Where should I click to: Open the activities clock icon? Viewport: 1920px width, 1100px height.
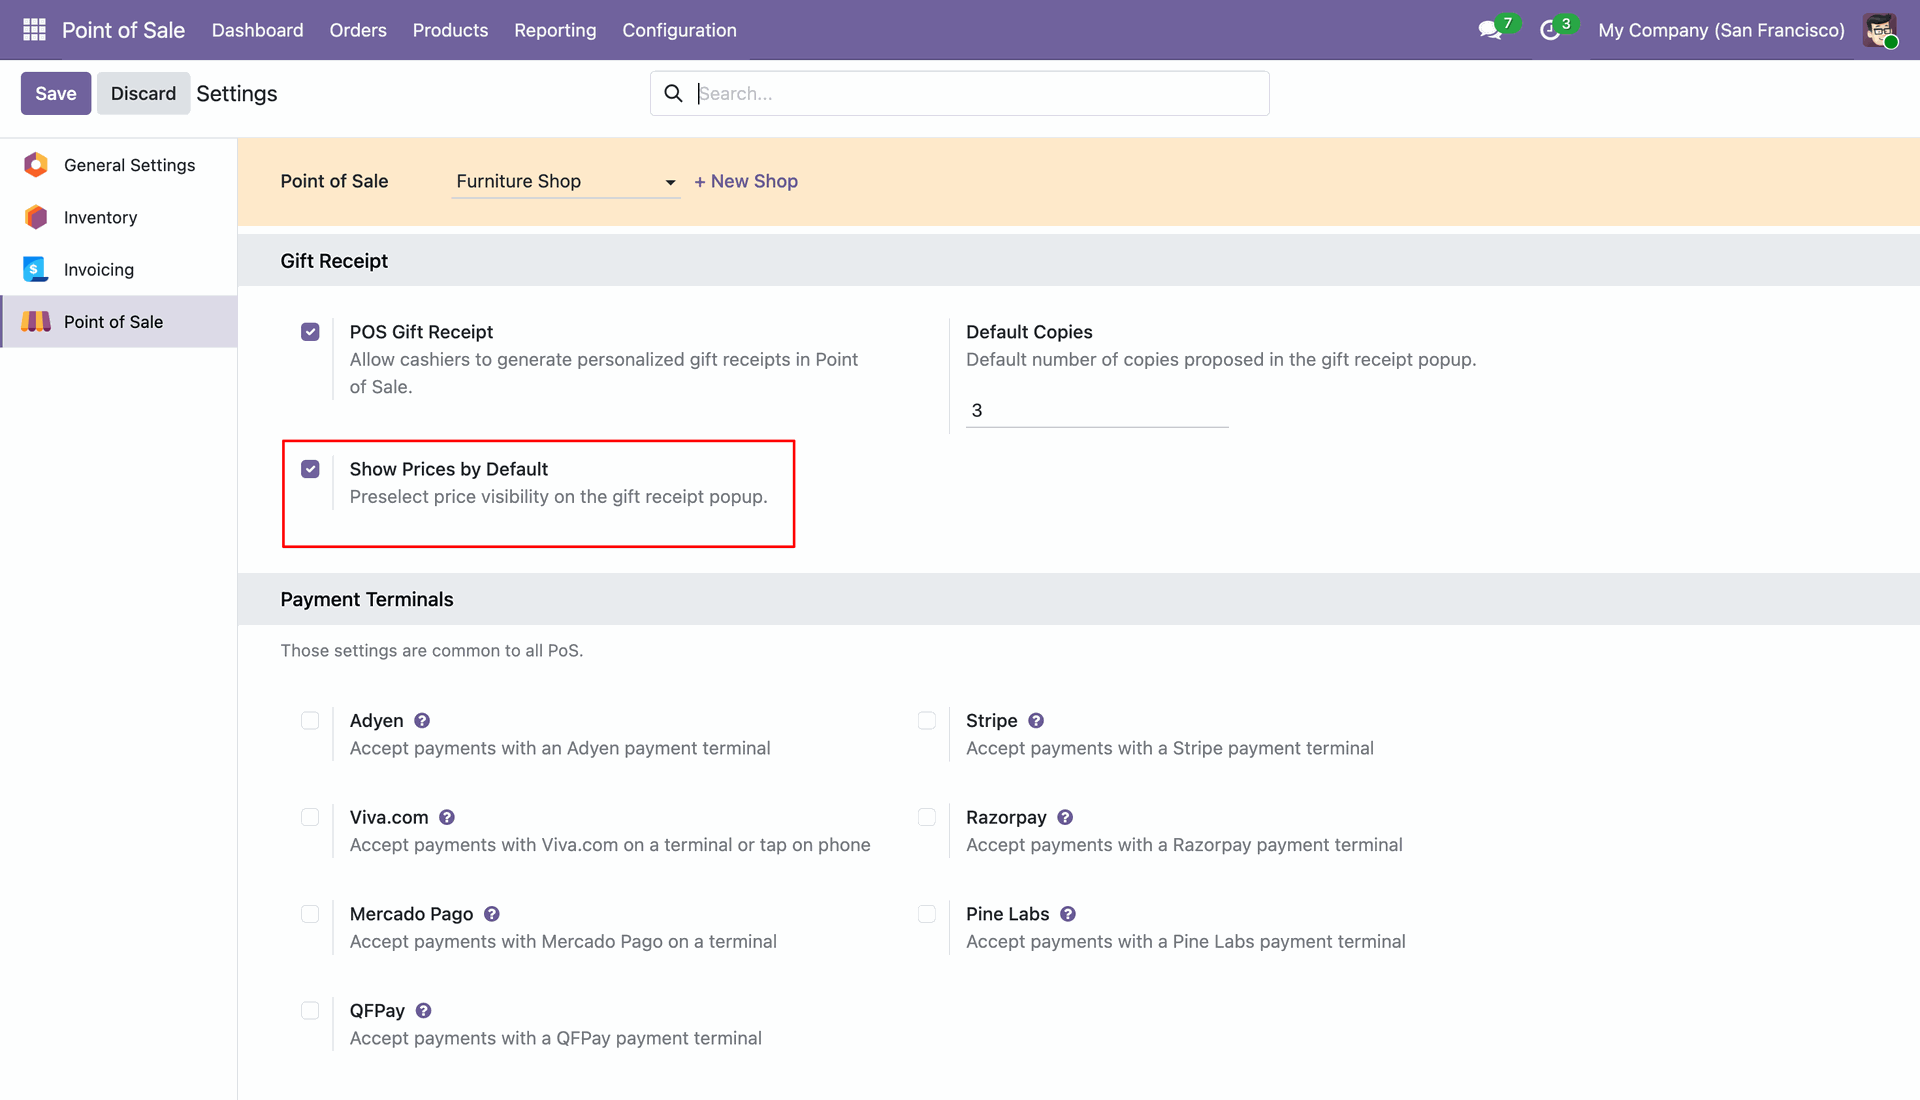[1550, 30]
